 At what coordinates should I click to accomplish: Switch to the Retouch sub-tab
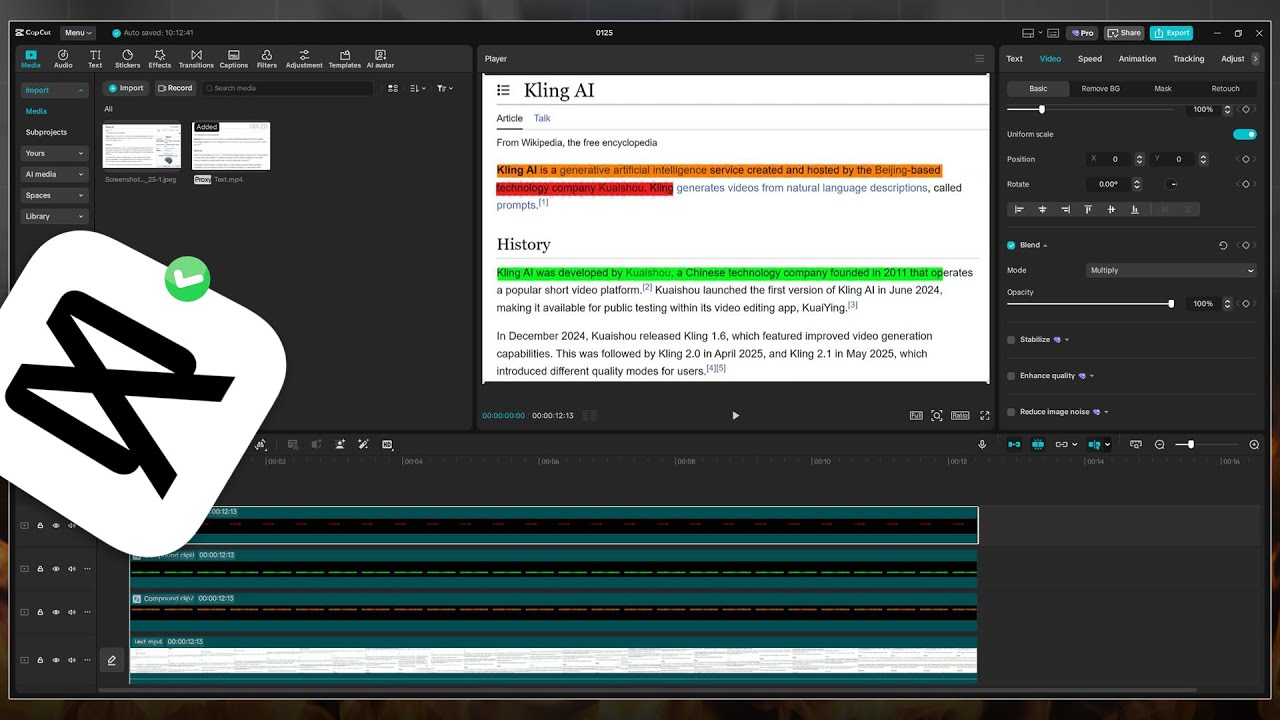1225,88
